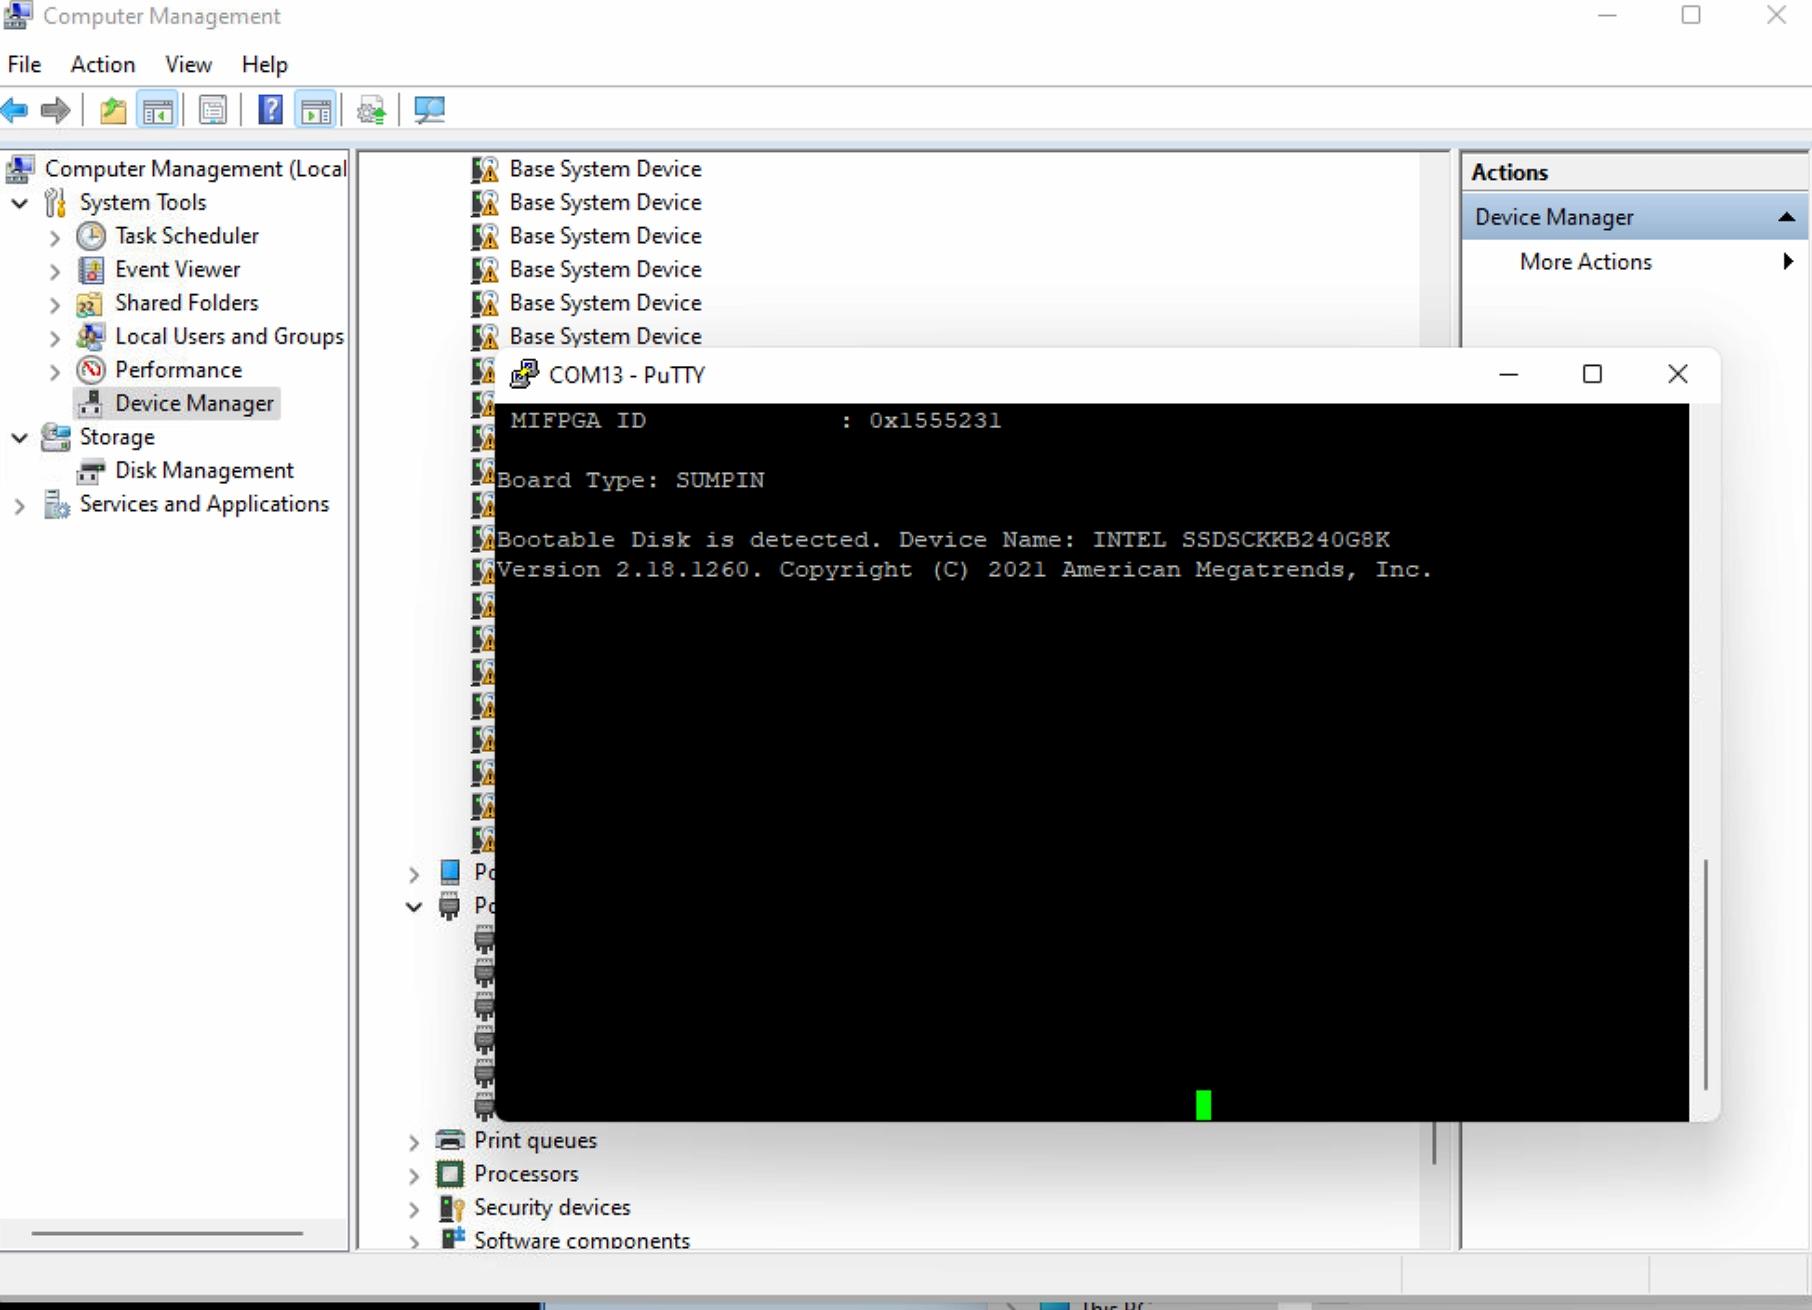Open the More Actions submenu arrow
1812x1310 pixels.
tap(1788, 262)
